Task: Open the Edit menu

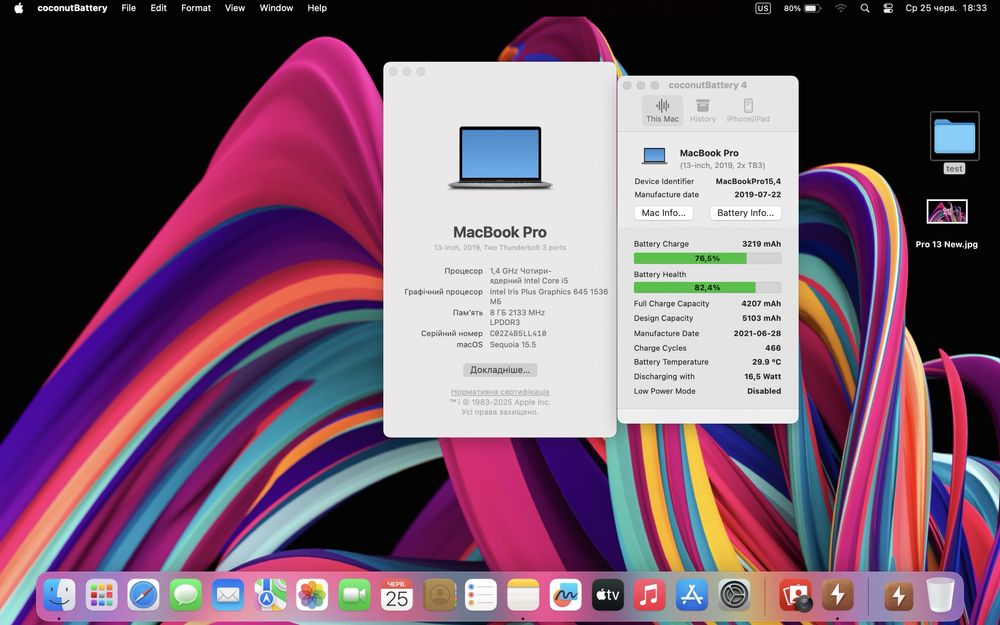Action: pos(158,8)
